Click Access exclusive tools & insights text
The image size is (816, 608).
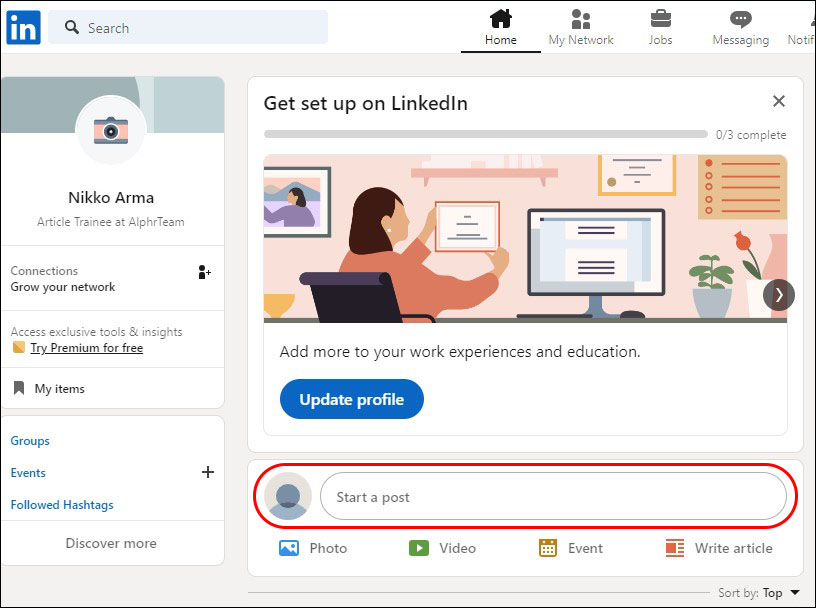pos(96,332)
